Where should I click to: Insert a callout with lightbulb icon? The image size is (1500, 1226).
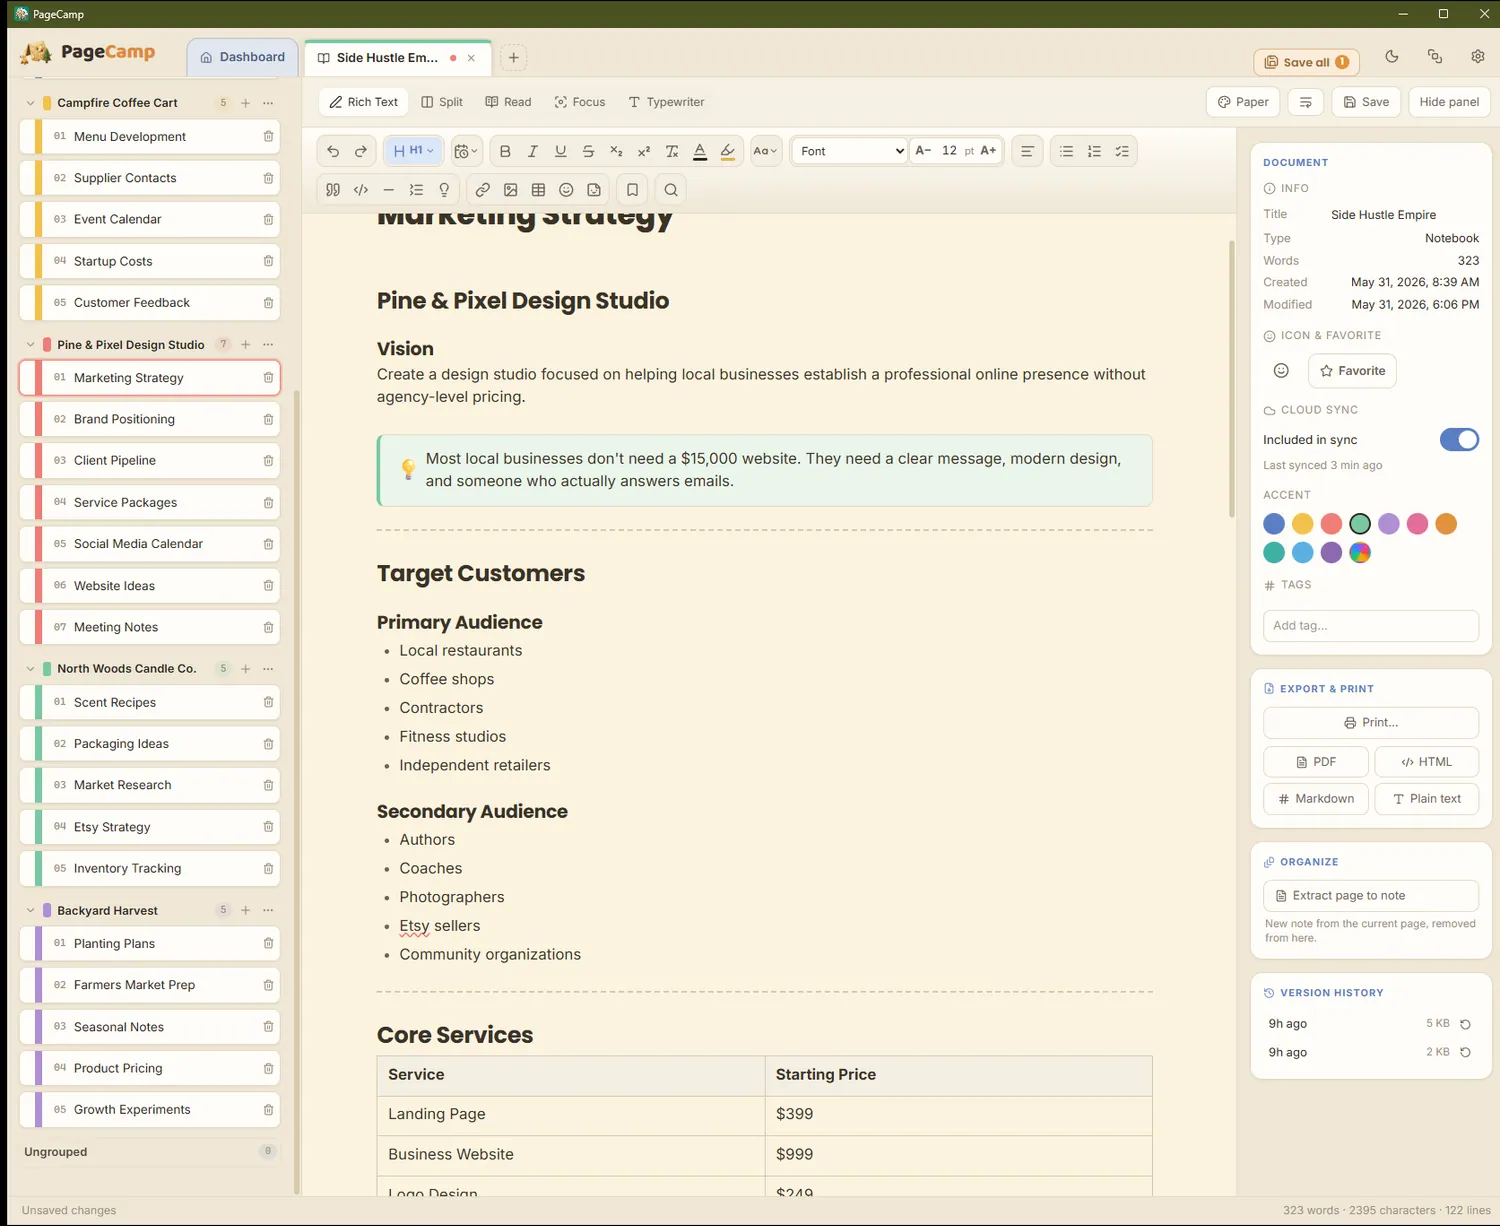pos(445,190)
